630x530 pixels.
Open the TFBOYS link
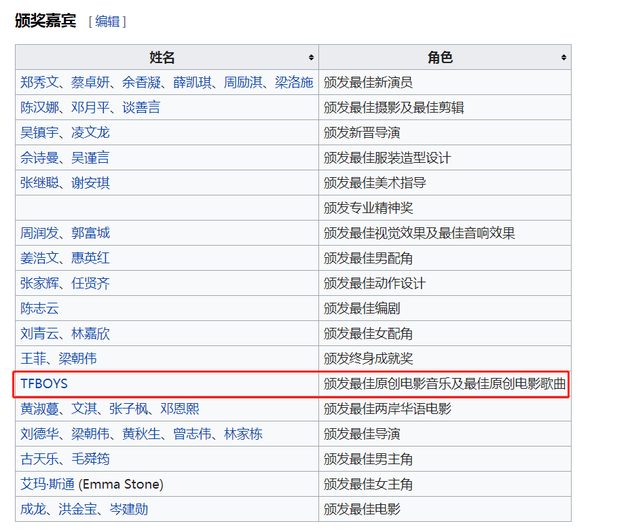(x=44, y=384)
